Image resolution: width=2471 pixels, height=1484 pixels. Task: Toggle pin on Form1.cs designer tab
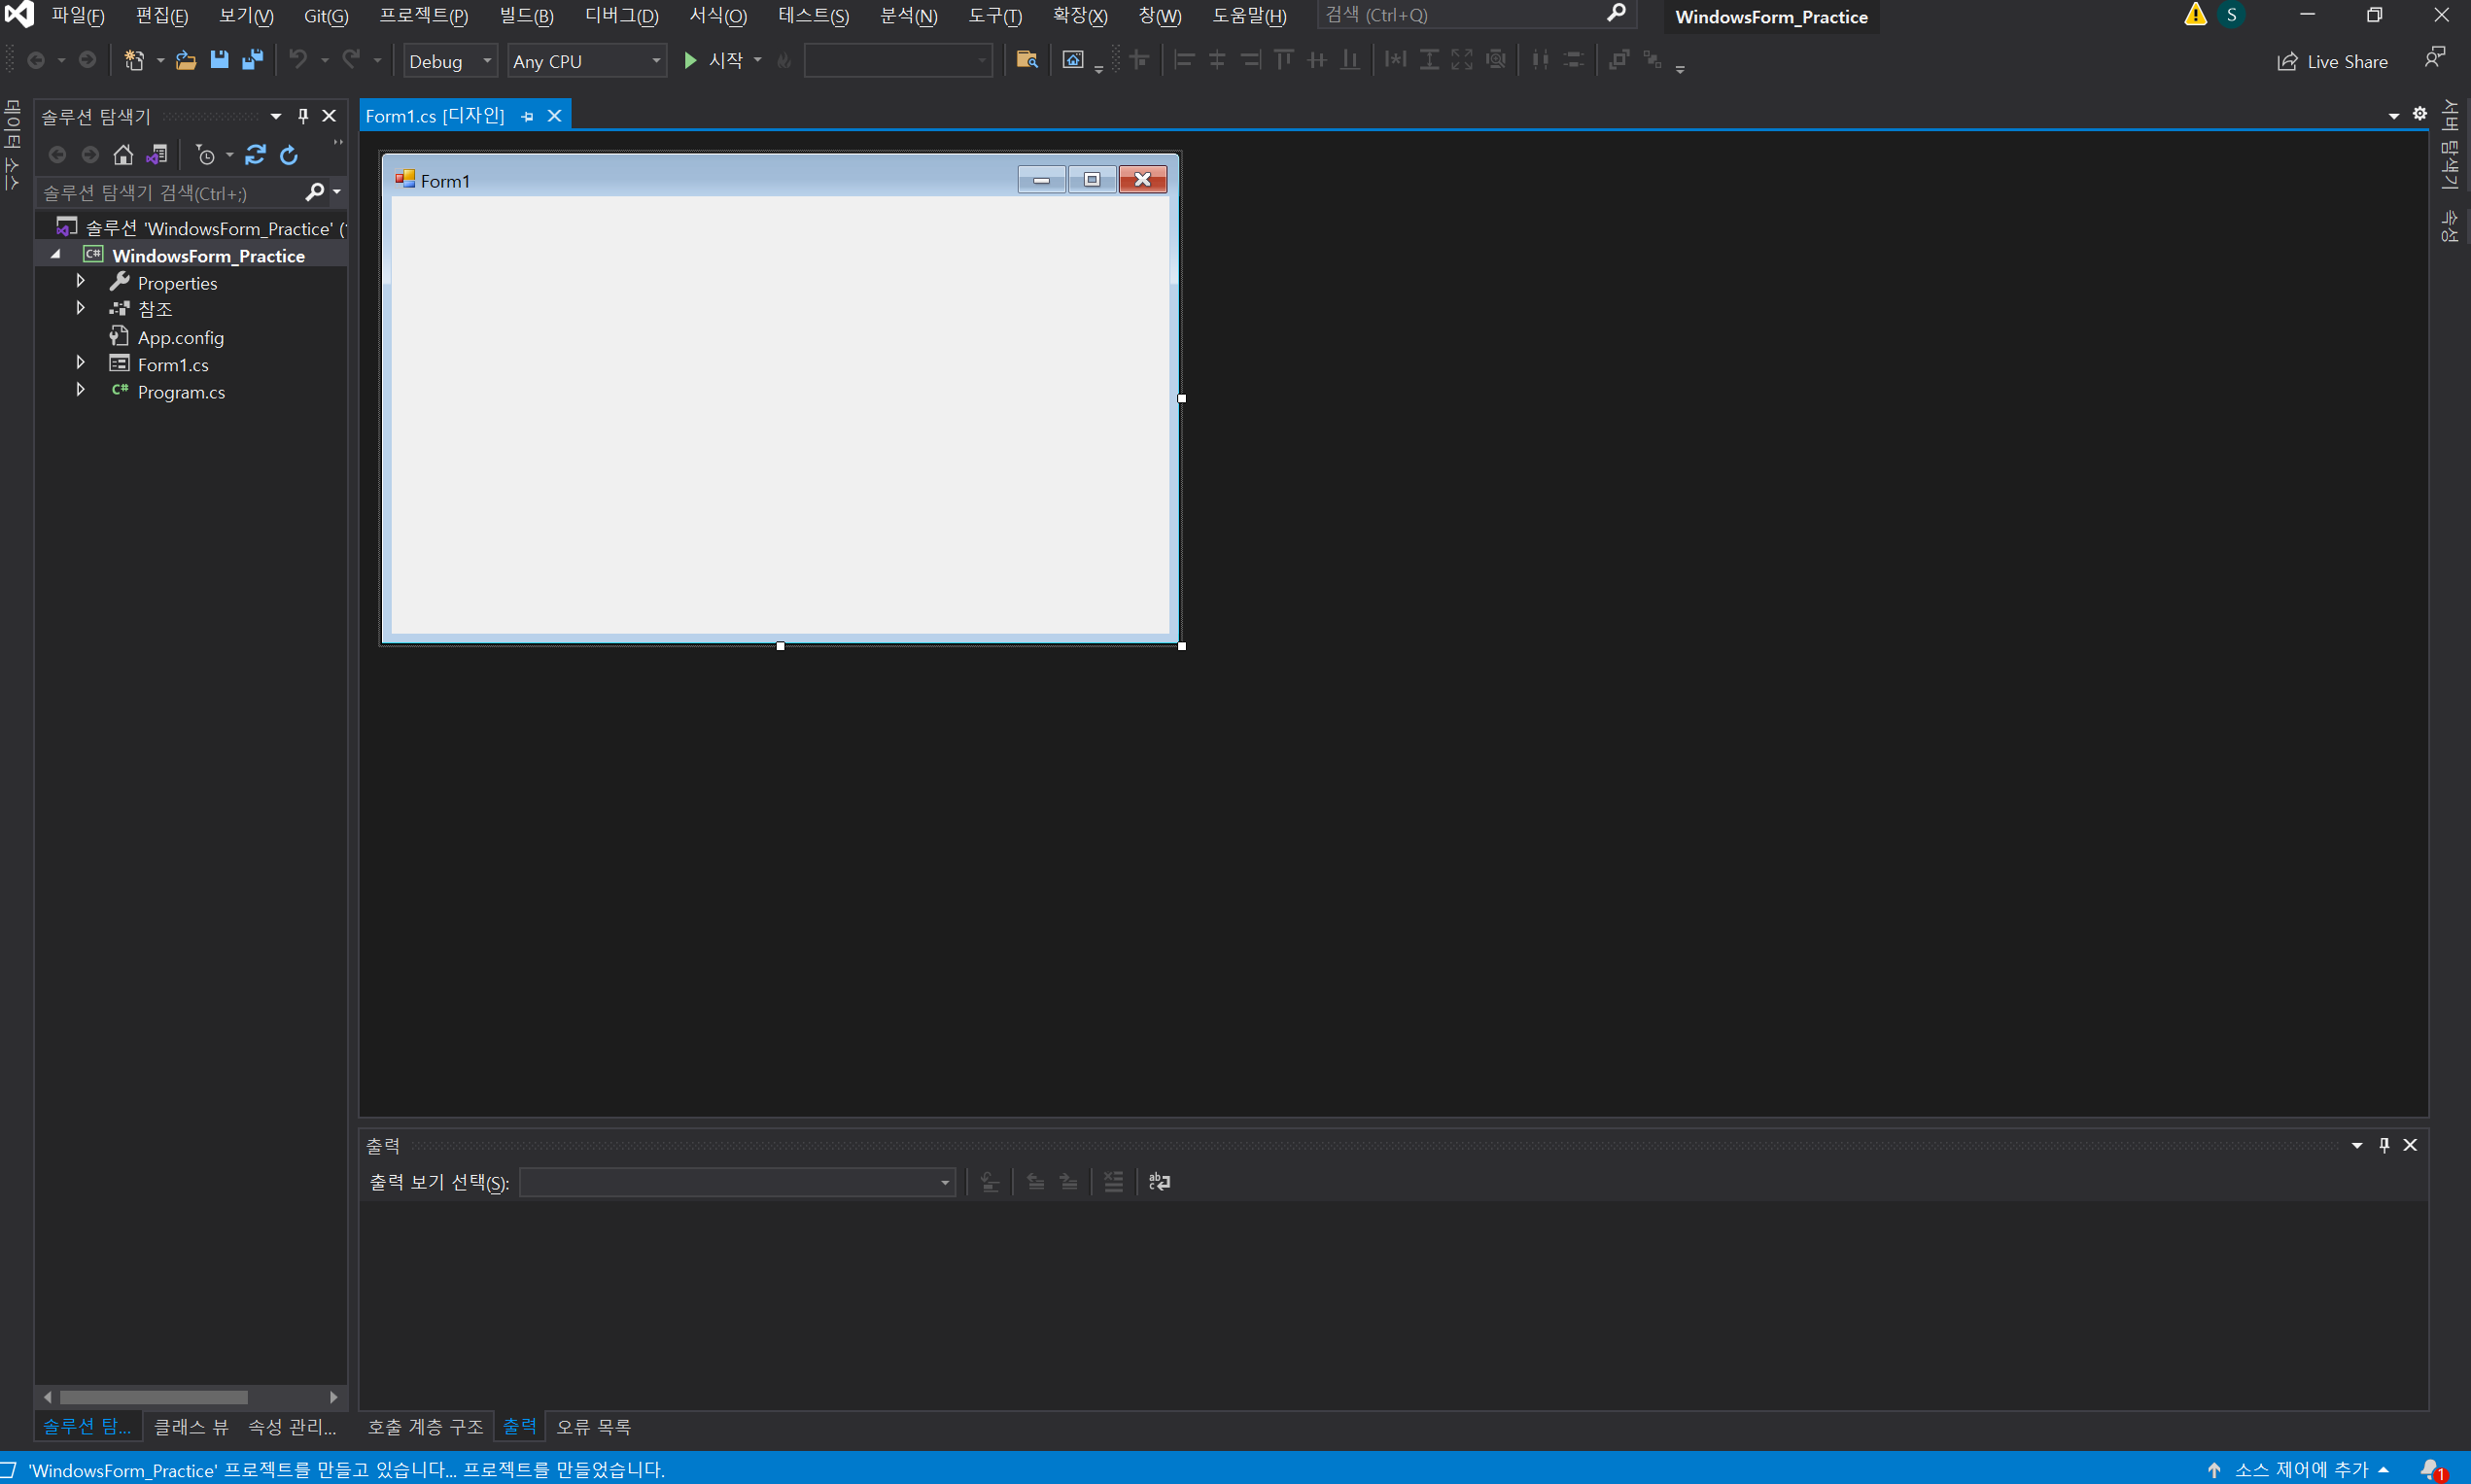[527, 117]
